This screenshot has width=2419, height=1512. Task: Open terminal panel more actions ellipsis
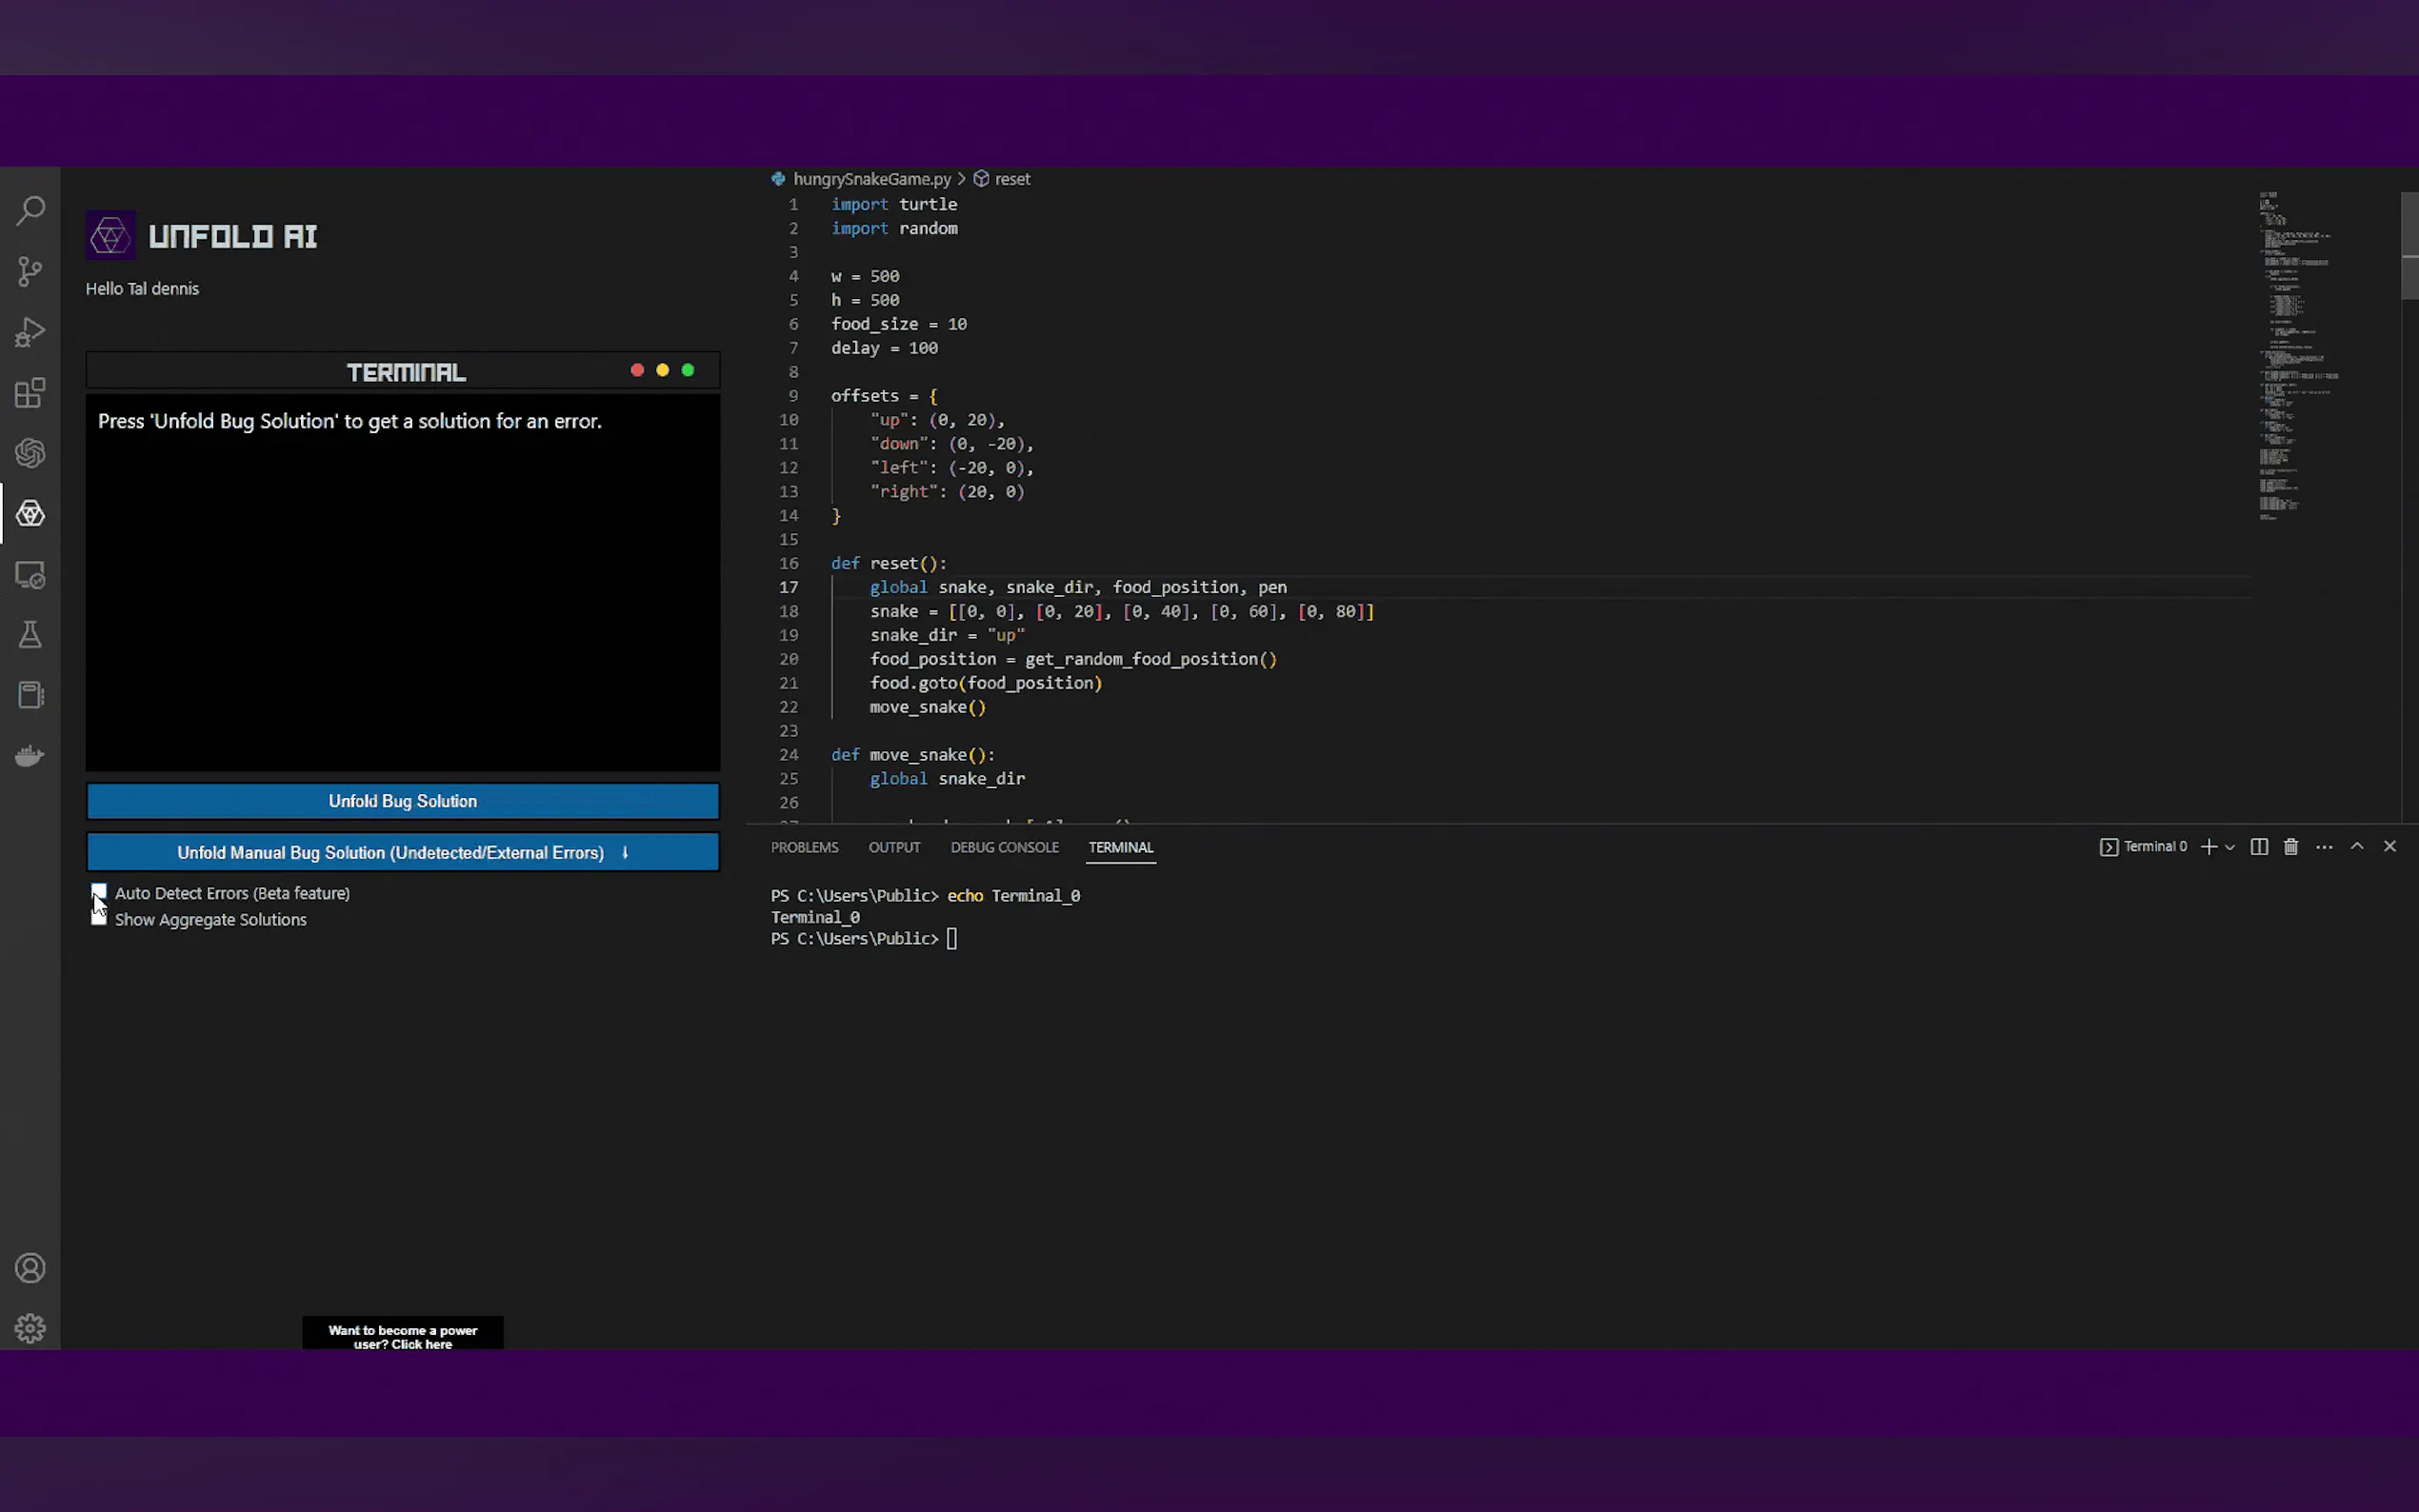pos(2323,847)
